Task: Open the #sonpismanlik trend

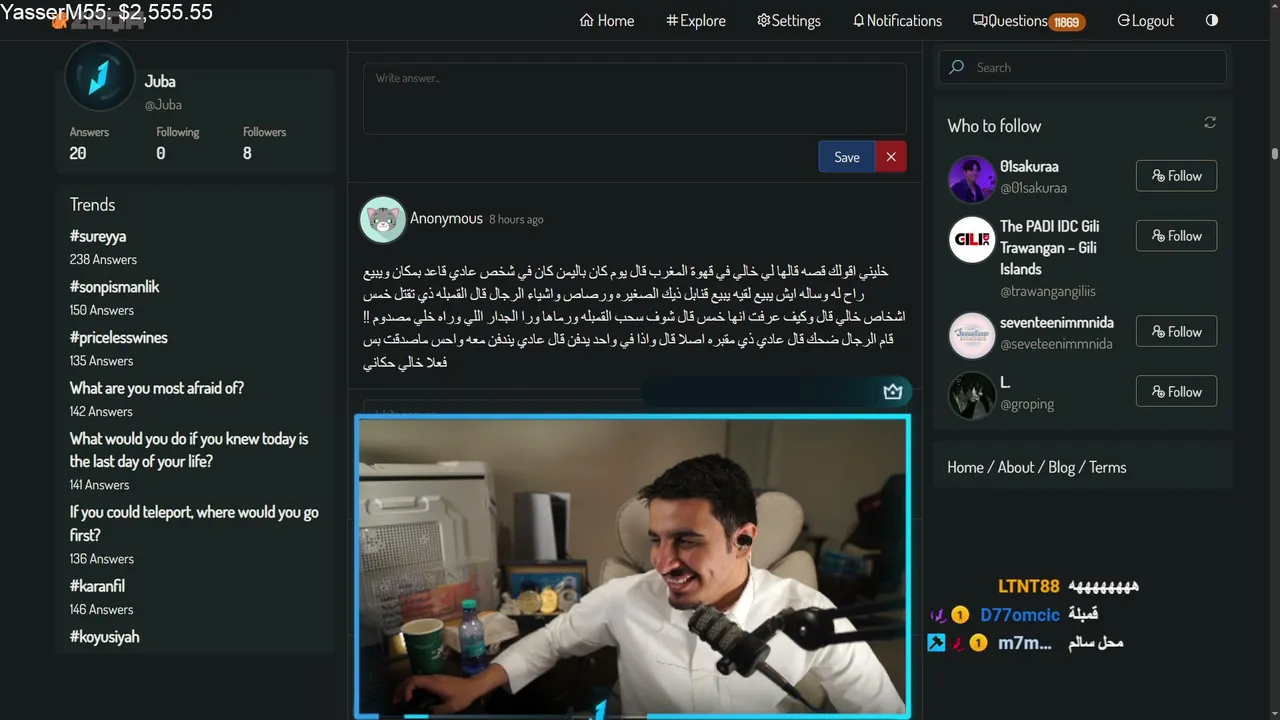Action: pyautogui.click(x=114, y=287)
